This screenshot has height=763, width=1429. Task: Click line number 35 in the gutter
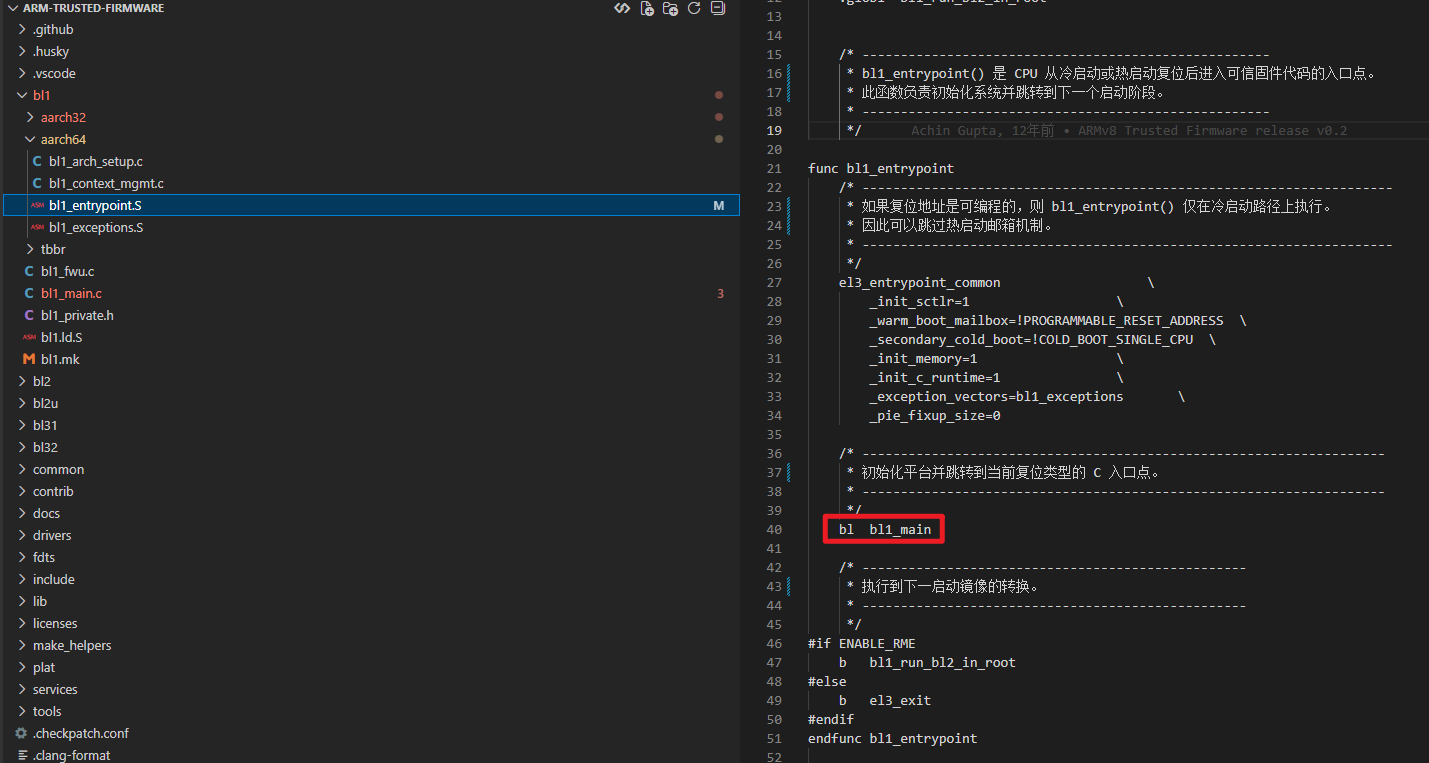774,435
